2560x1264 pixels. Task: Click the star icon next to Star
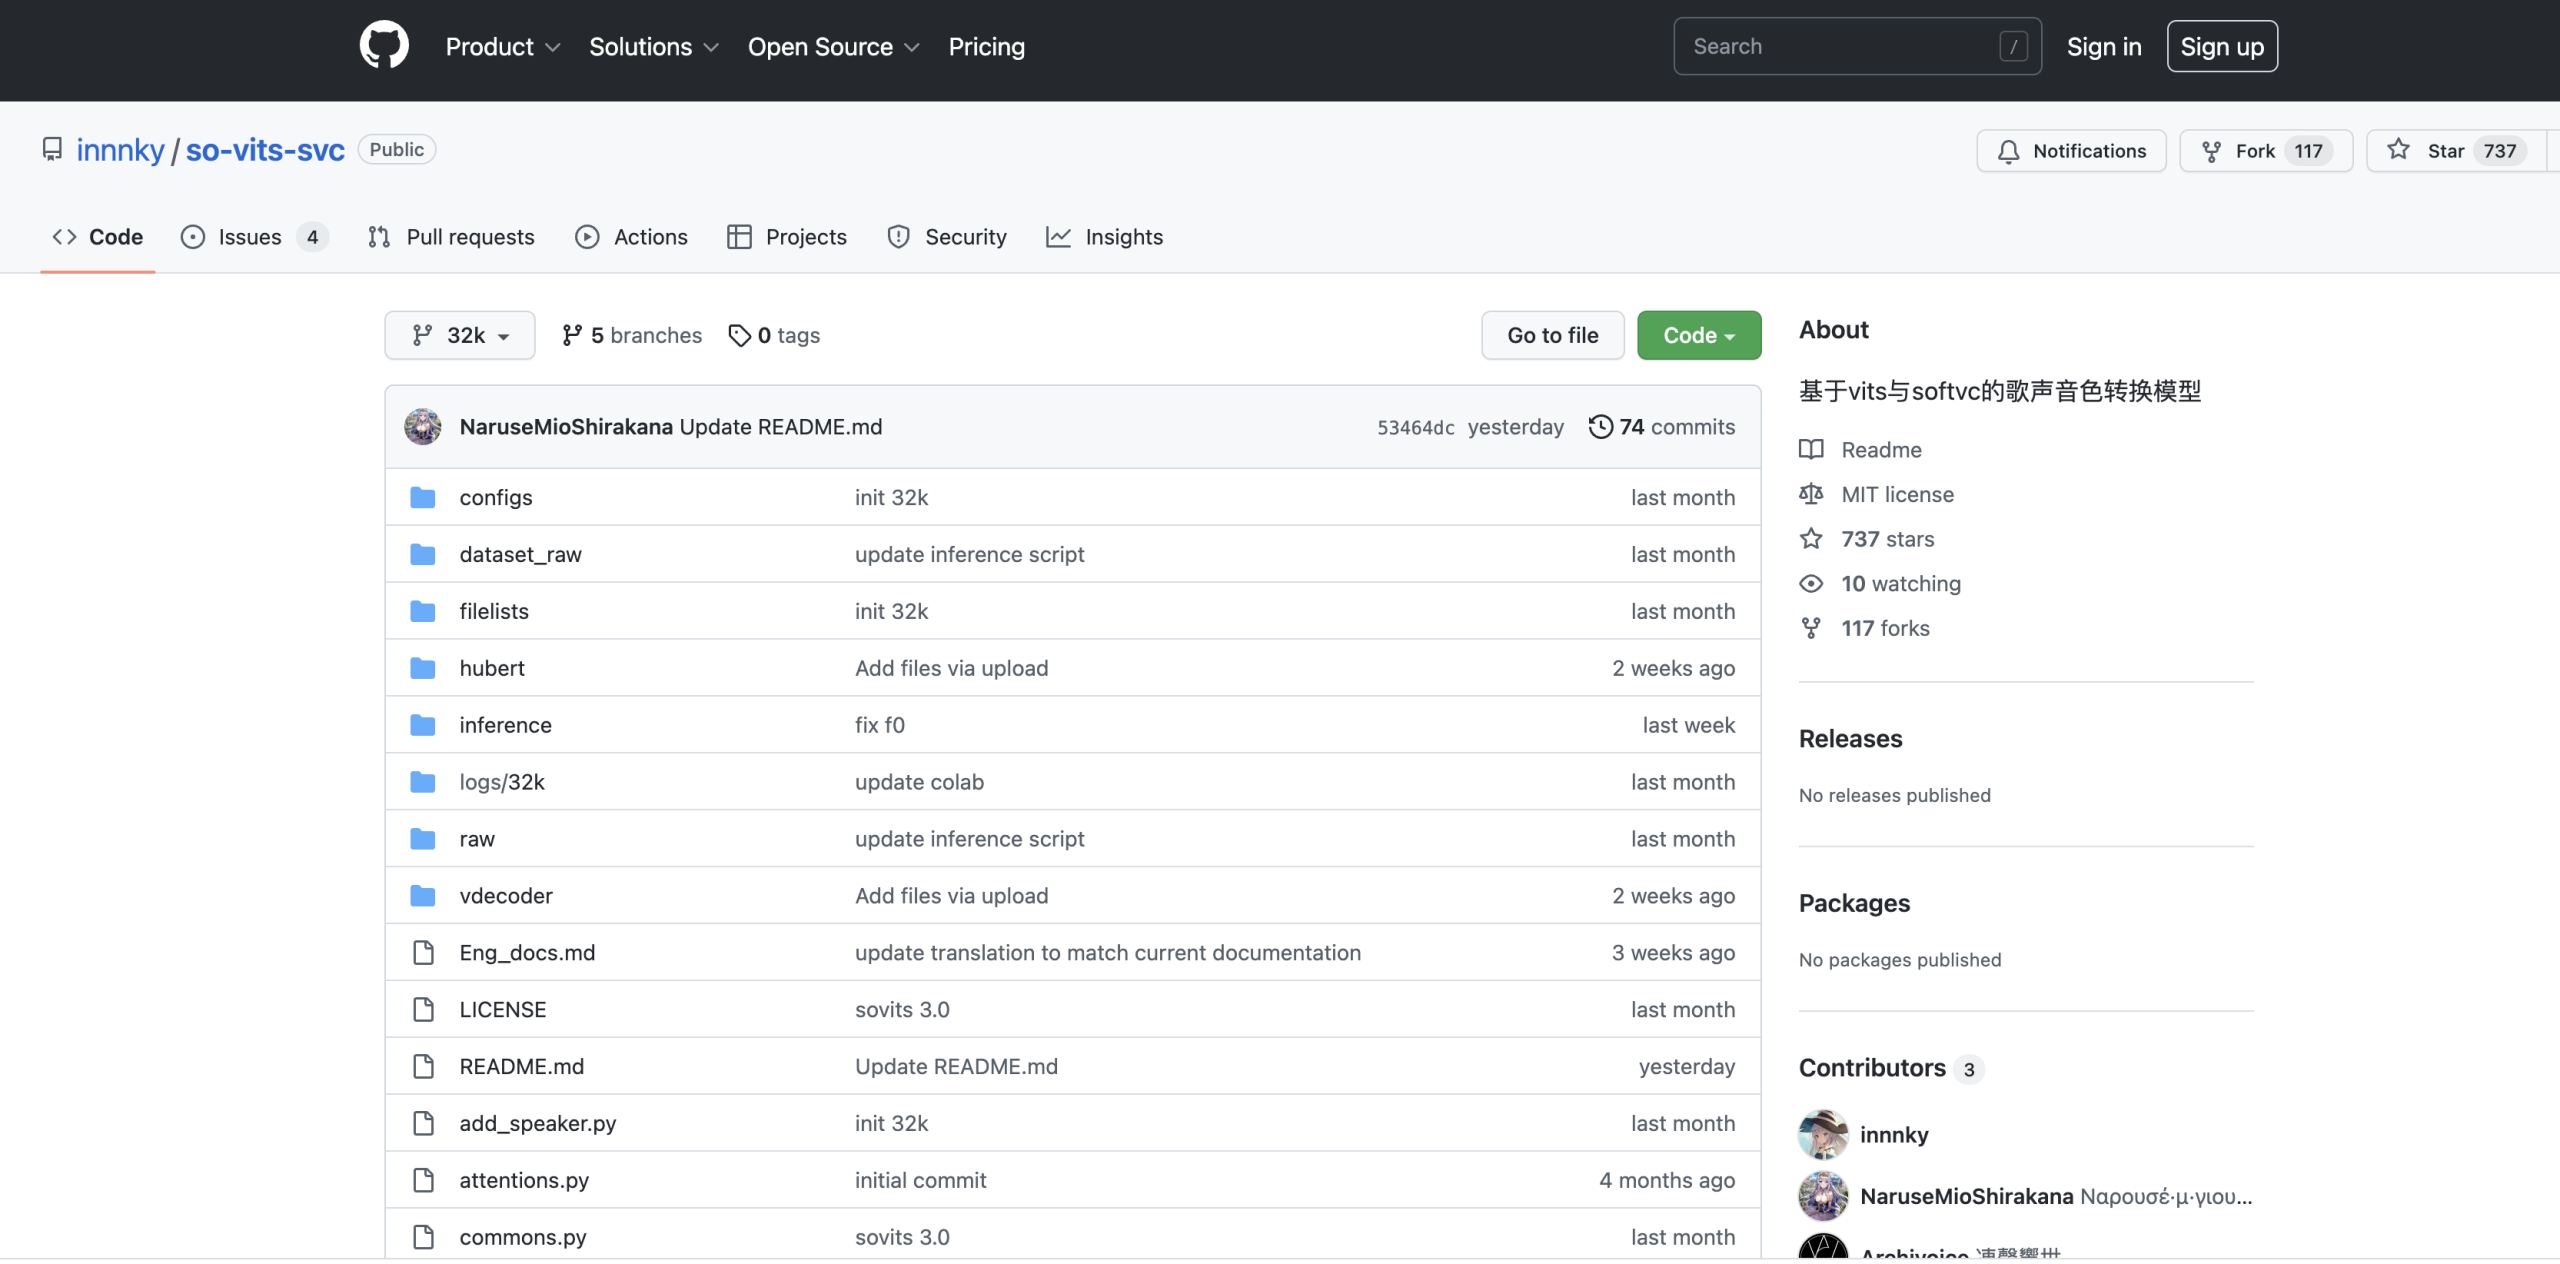click(2398, 150)
